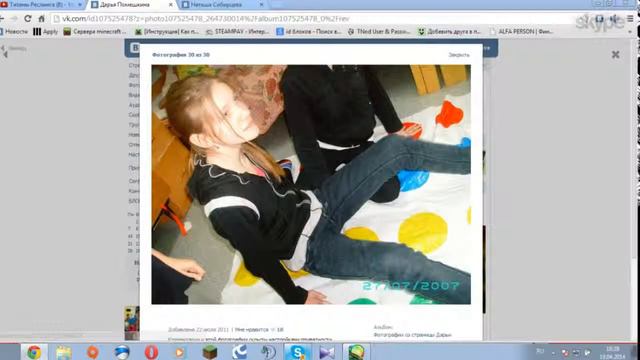
Task: Close the YouTube tab
Action: (x=80, y=4)
